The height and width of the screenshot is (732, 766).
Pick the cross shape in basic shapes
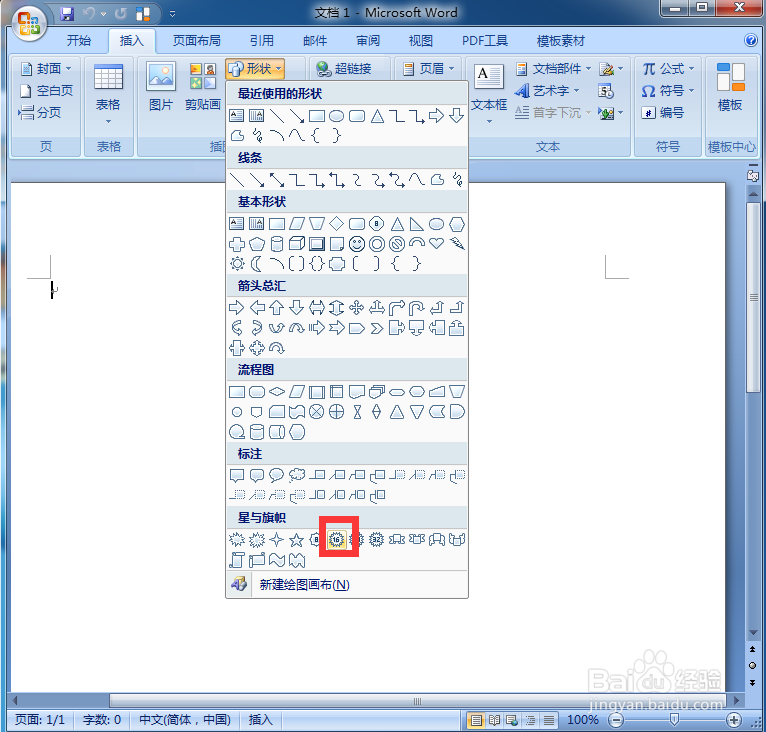237,244
